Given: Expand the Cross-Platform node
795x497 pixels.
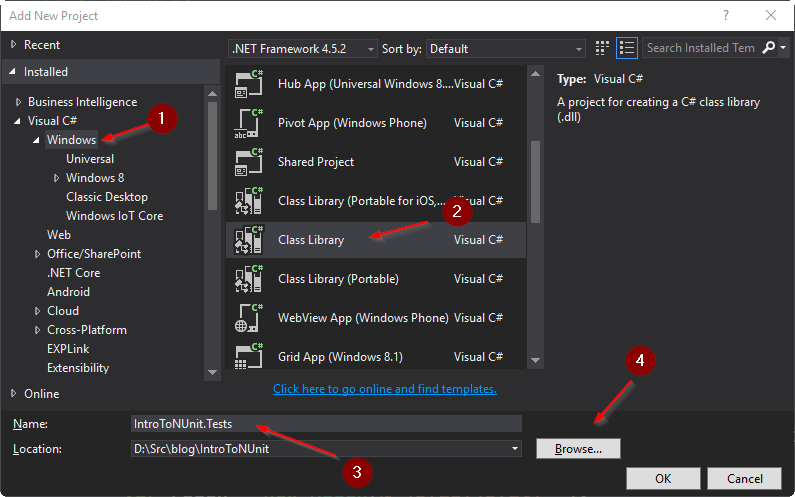Looking at the screenshot, I should click(37, 330).
